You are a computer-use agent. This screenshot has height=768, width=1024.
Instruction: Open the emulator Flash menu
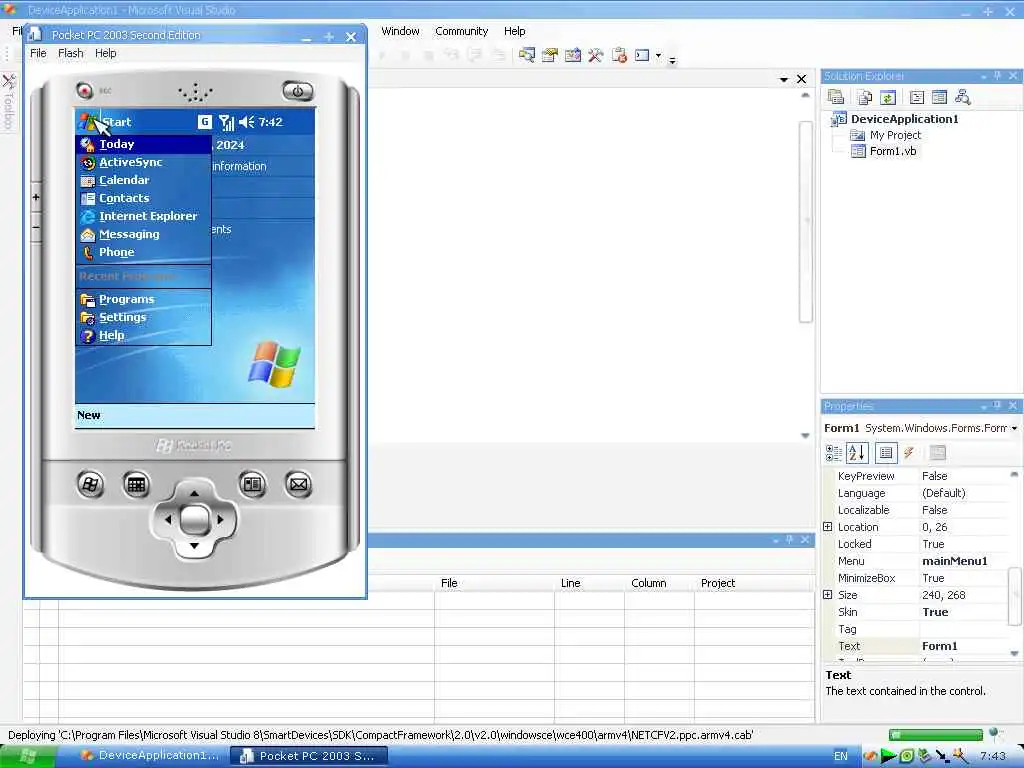71,53
